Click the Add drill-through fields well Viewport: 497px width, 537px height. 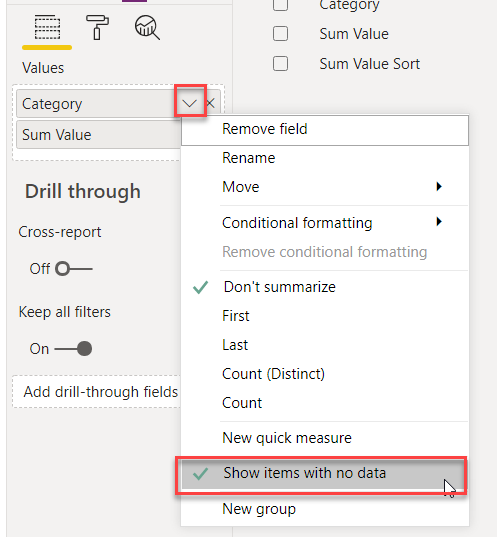pyautogui.click(x=97, y=392)
